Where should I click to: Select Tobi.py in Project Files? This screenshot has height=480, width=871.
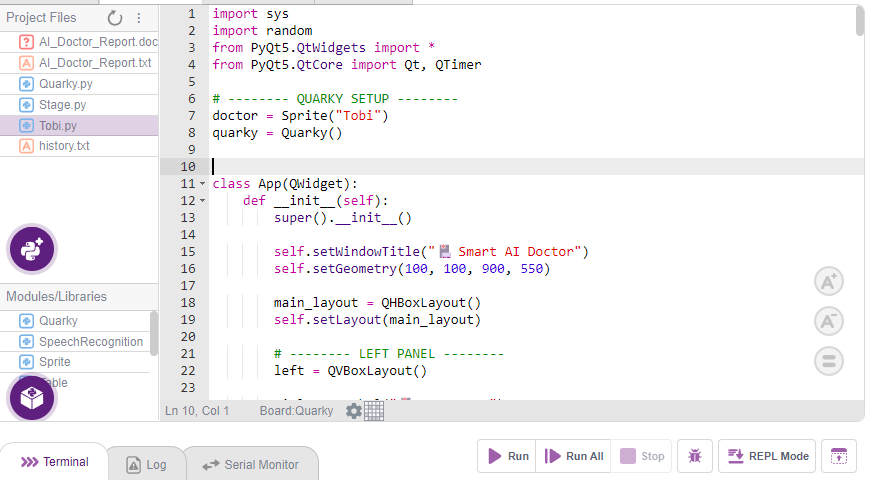(79, 126)
